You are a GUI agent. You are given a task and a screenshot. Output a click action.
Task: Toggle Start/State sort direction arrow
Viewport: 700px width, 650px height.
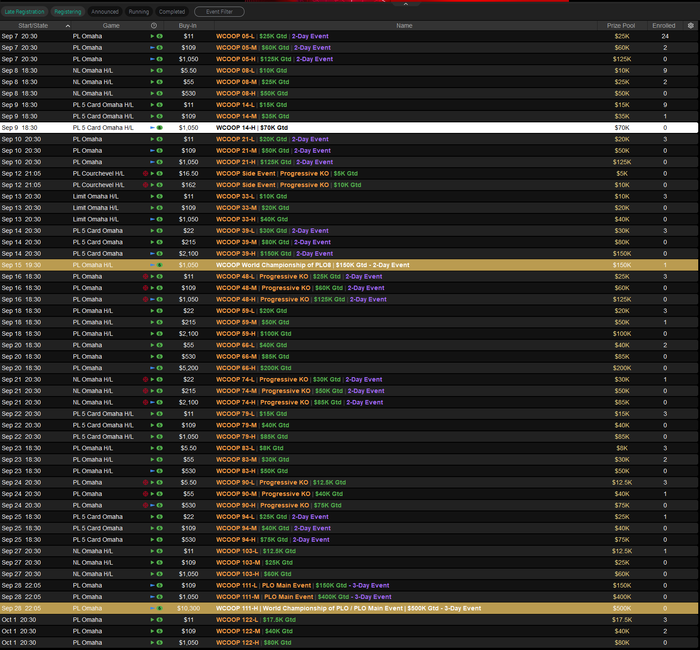tap(68, 26)
